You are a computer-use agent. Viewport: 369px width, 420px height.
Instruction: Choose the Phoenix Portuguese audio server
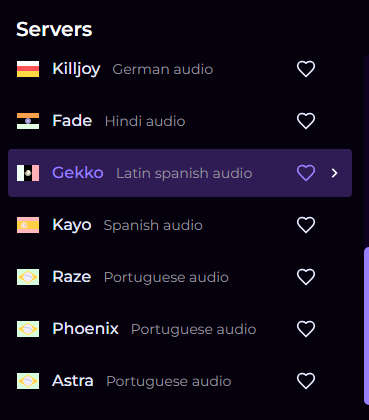tap(180, 329)
